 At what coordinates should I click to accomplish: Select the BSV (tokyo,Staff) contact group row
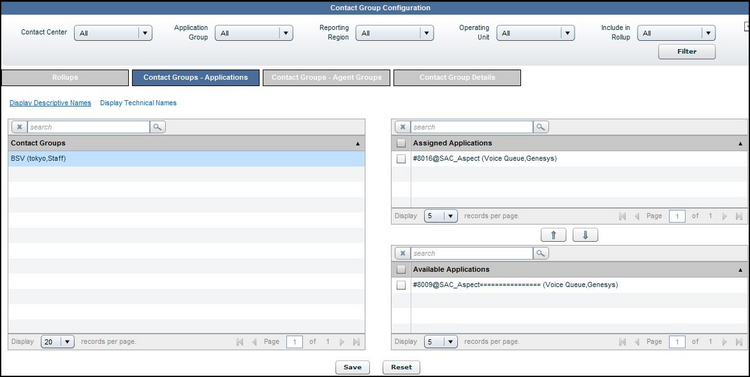click(187, 159)
